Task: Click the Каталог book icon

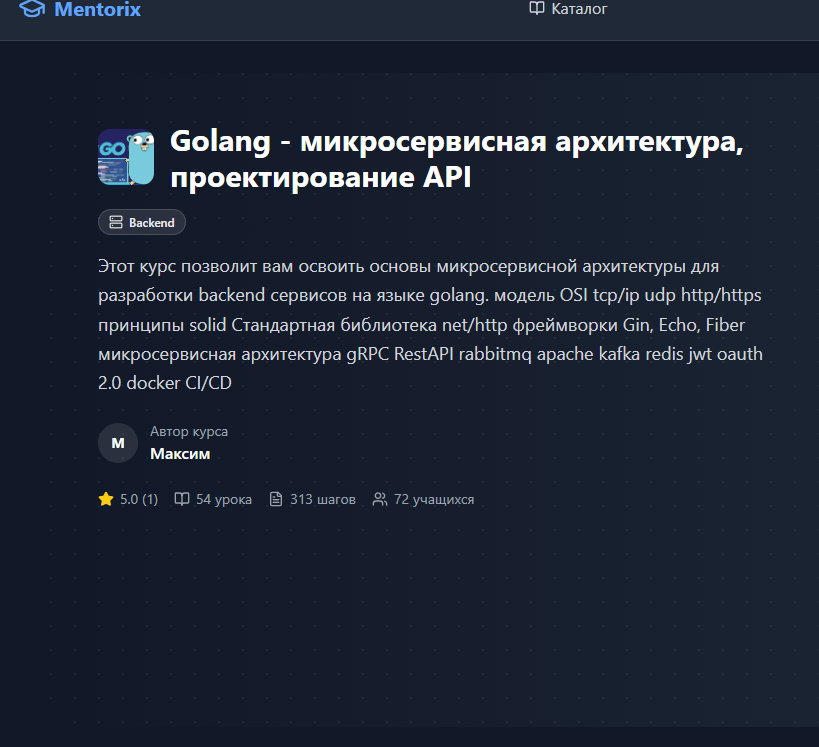Action: (x=537, y=8)
